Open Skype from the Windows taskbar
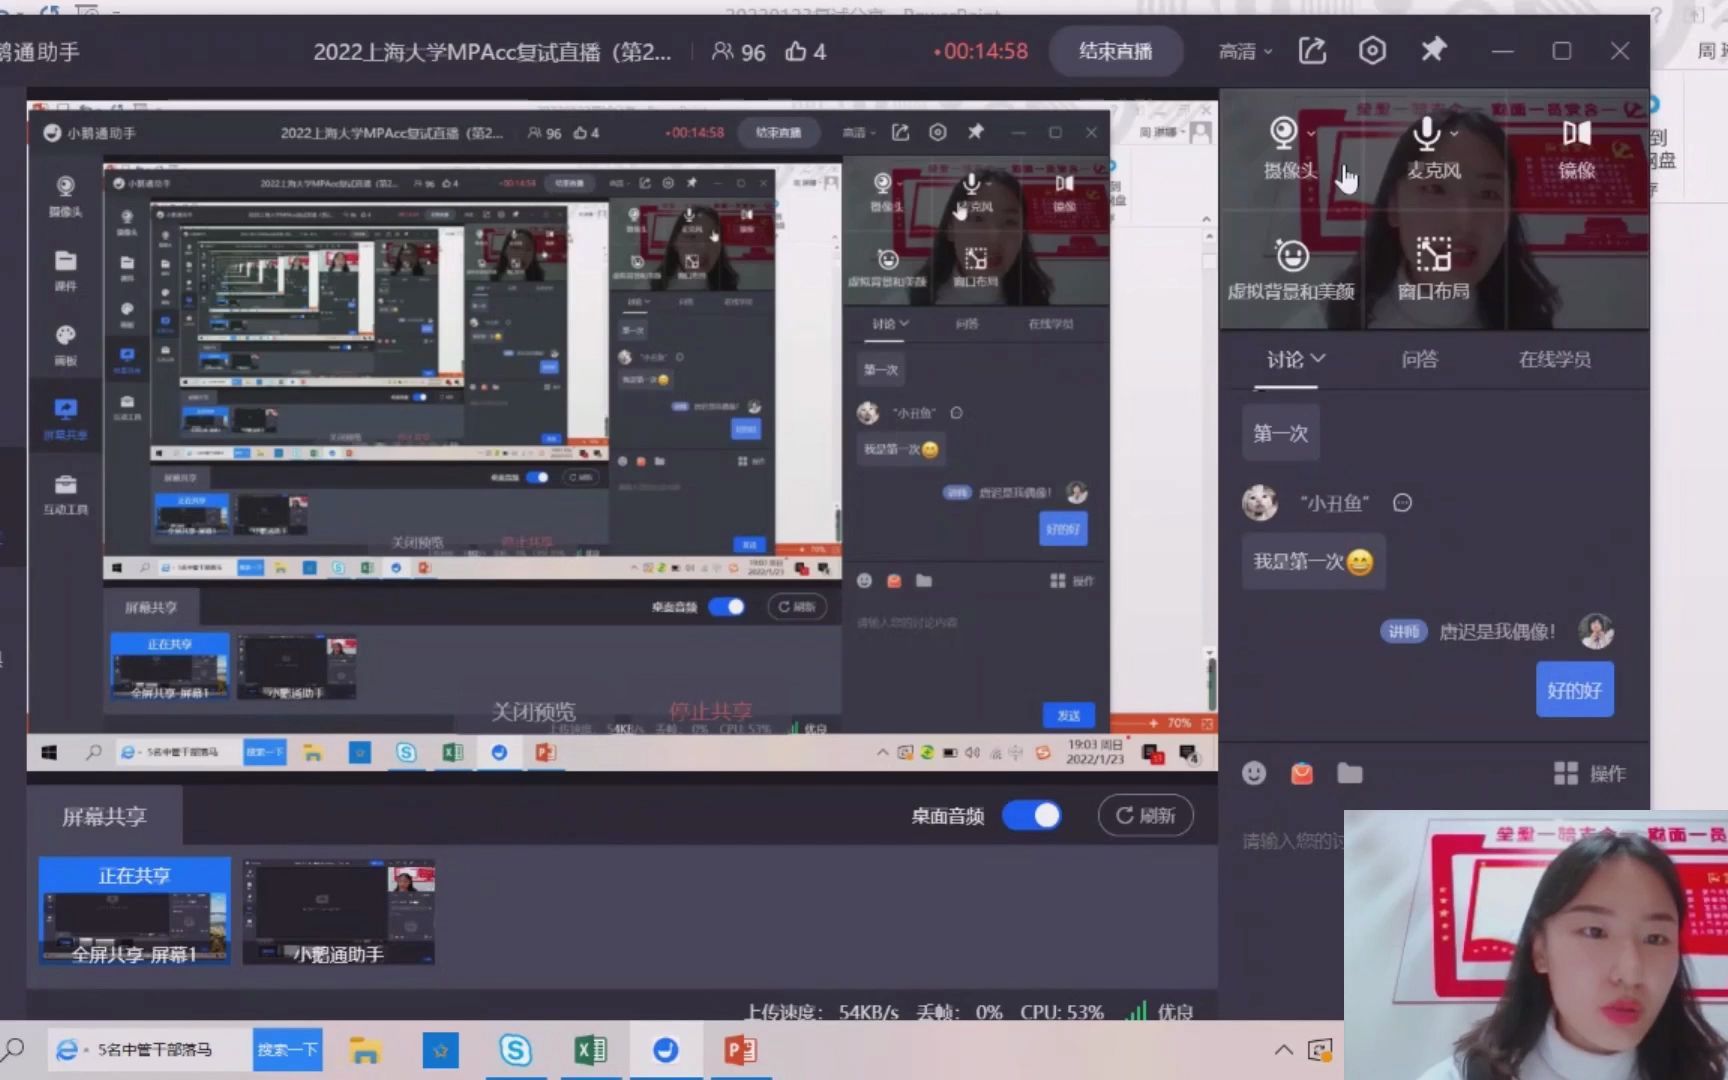The image size is (1728, 1080). [x=516, y=1050]
